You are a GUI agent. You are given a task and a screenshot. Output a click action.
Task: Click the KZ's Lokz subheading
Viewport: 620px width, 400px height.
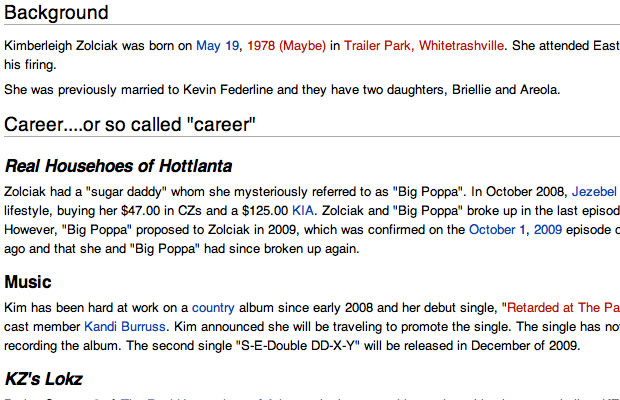43,379
